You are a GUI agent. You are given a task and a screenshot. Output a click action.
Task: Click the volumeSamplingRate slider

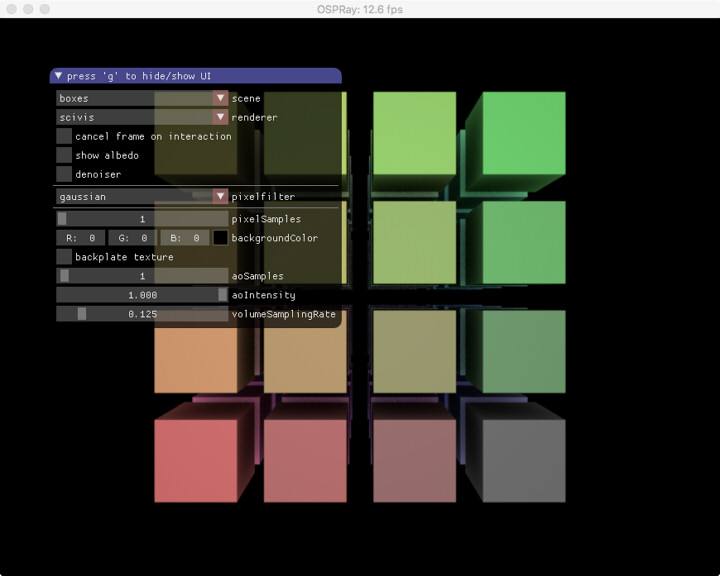(x=142, y=314)
